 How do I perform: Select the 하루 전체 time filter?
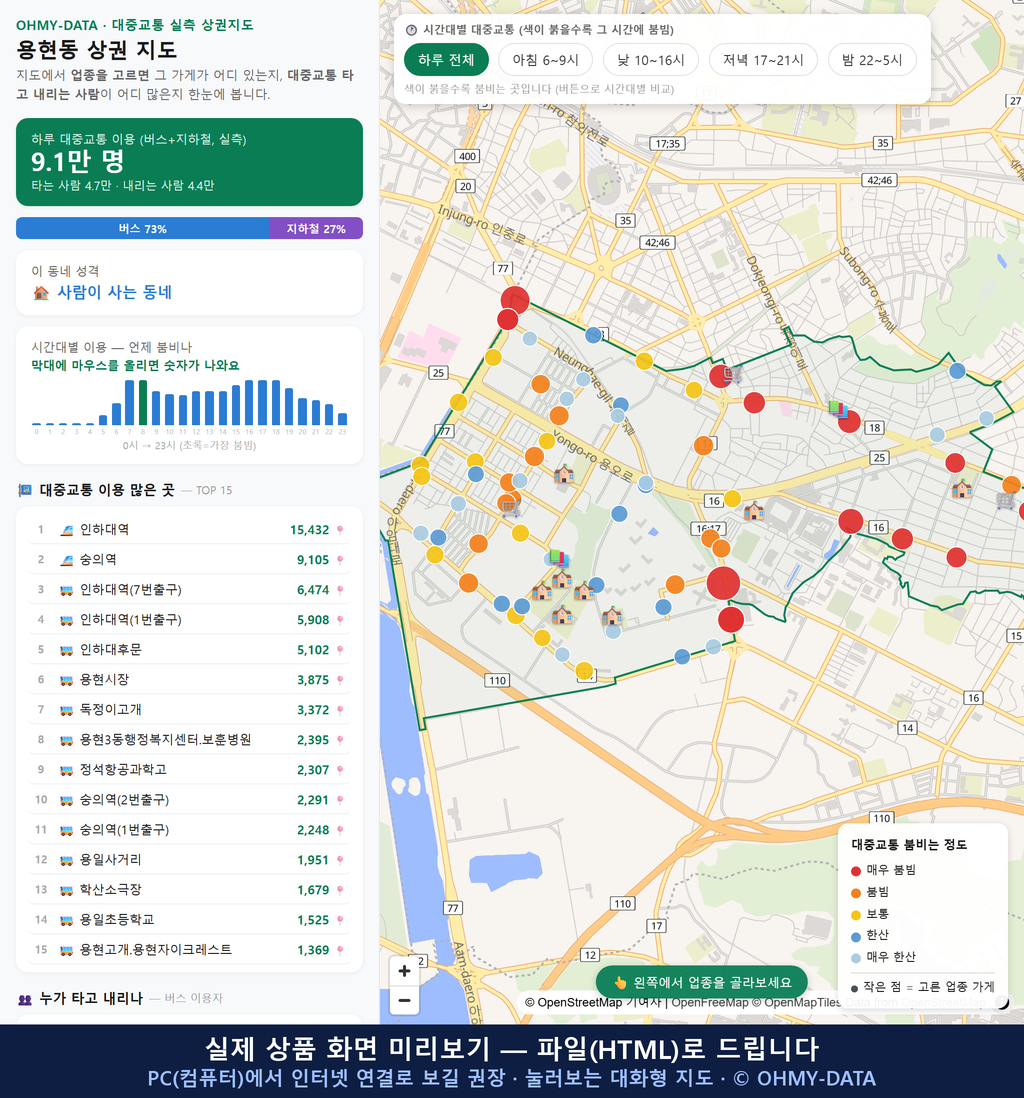pos(446,60)
